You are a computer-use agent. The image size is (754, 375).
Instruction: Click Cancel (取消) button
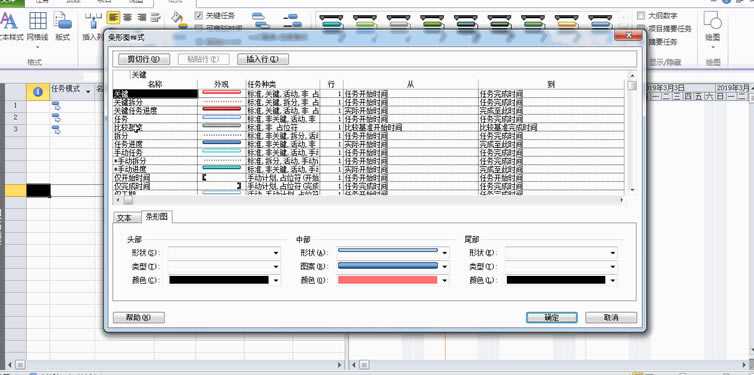click(x=611, y=318)
